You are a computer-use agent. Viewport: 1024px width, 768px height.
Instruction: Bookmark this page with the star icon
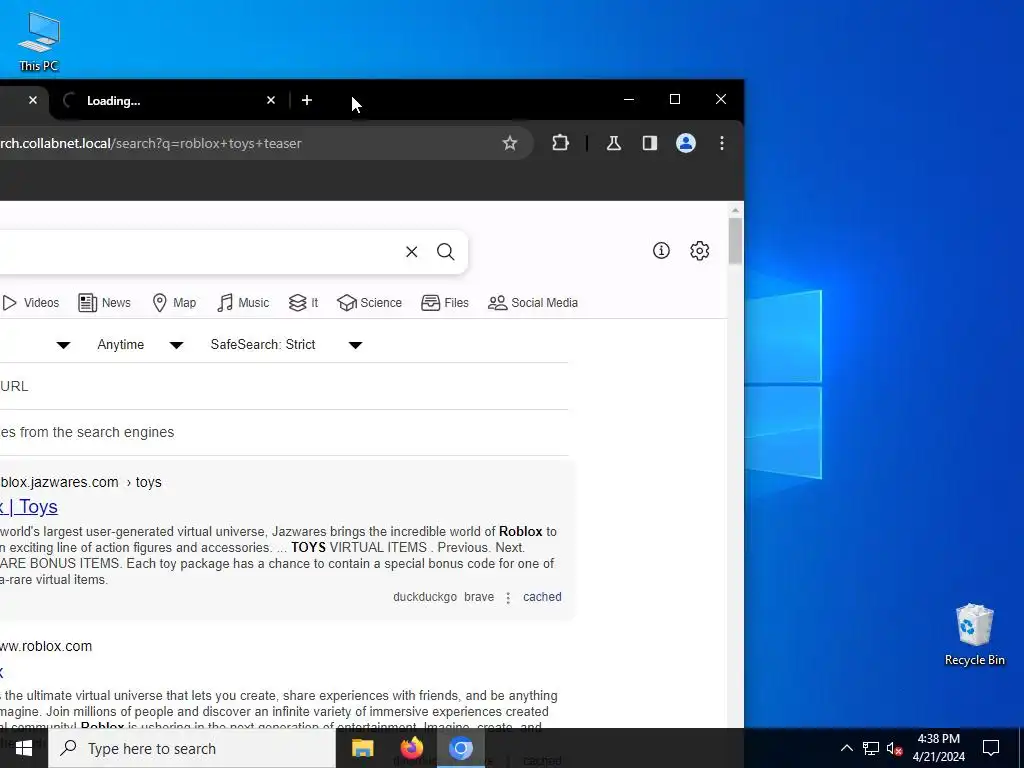pos(510,143)
